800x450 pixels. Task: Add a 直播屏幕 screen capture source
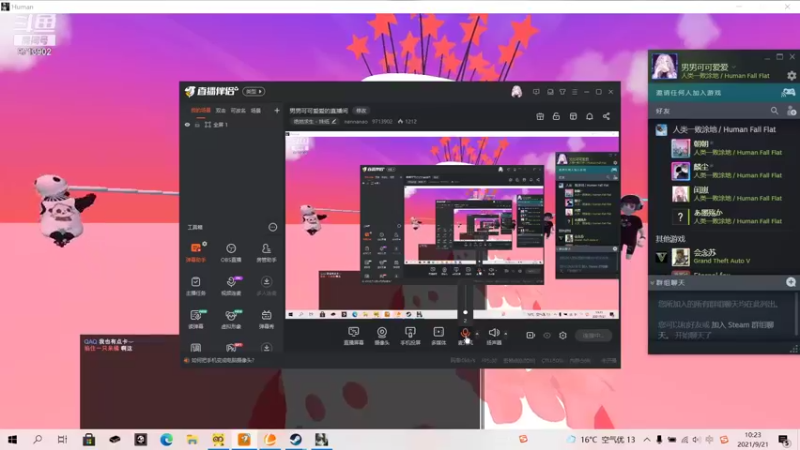354,336
